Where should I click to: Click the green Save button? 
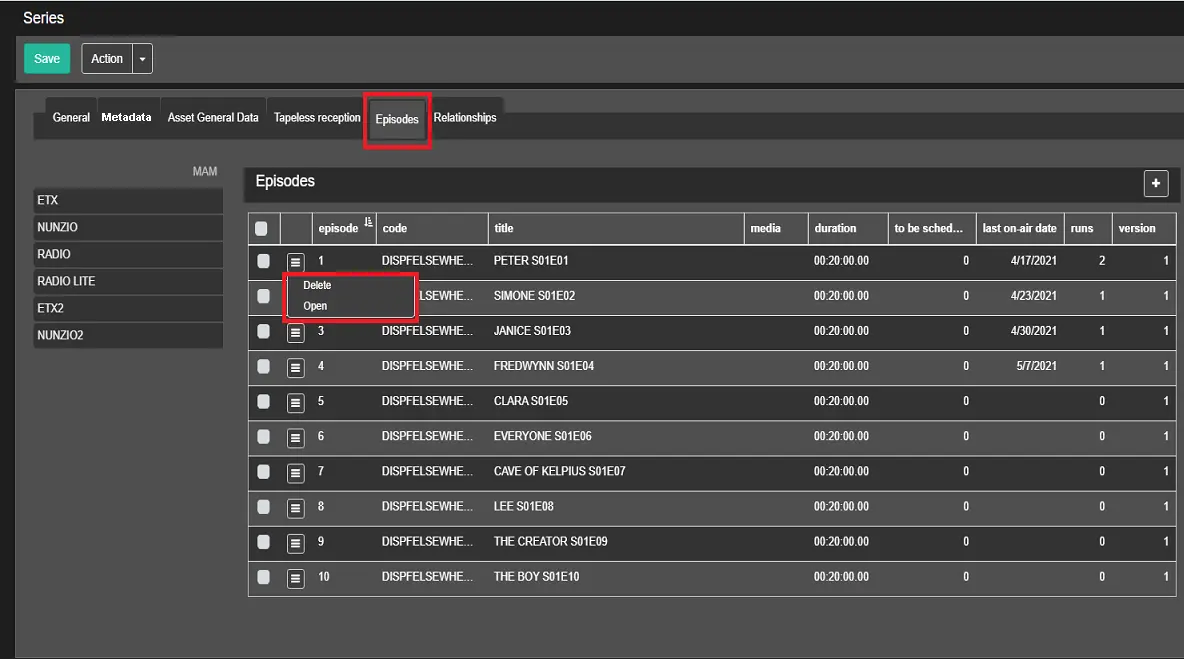47,59
